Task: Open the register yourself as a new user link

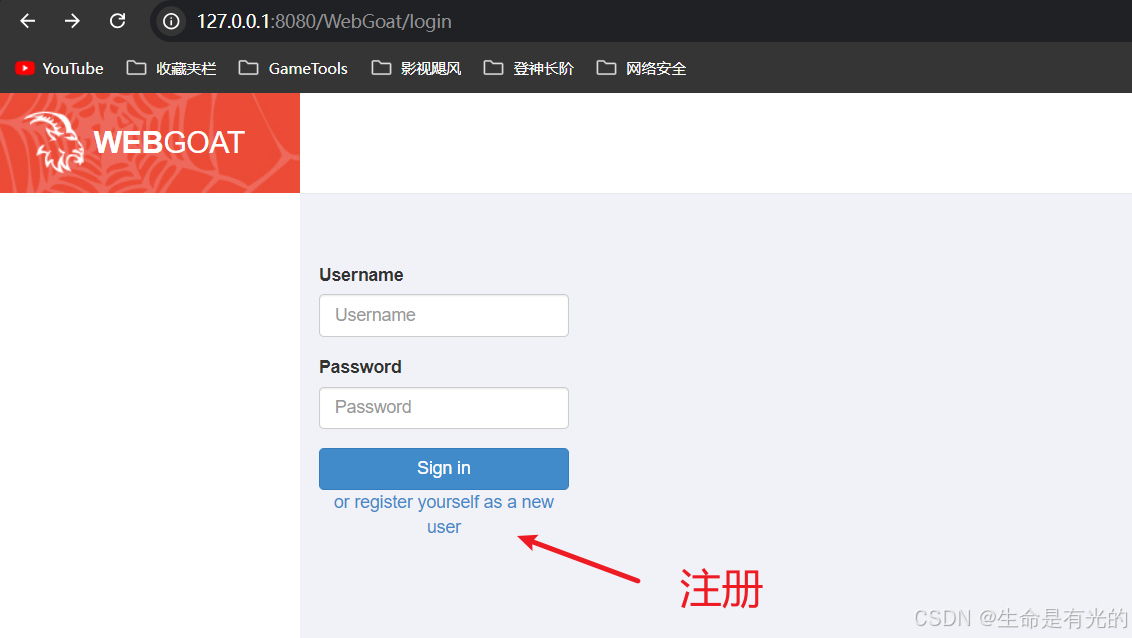Action: (444, 515)
